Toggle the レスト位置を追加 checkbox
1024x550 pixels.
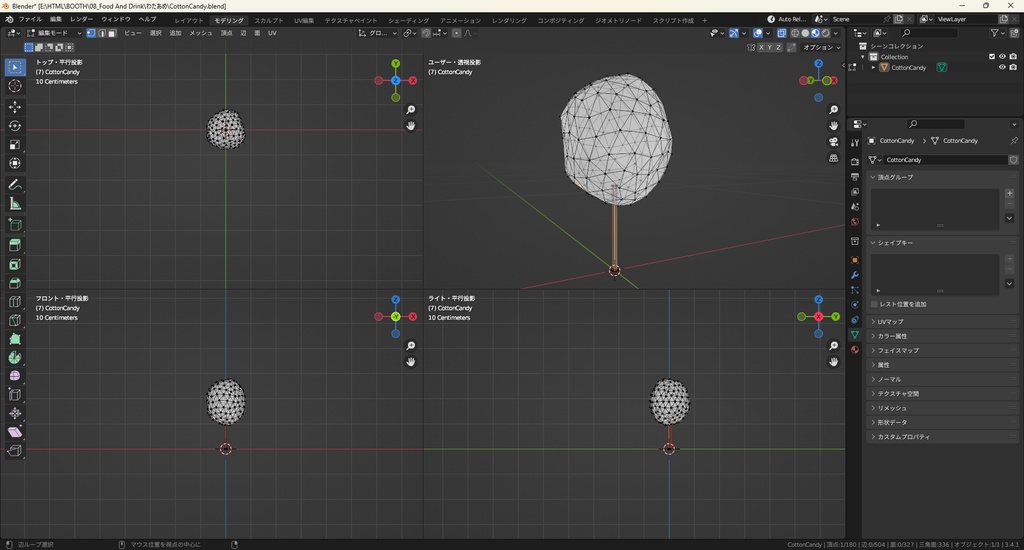[x=875, y=304]
